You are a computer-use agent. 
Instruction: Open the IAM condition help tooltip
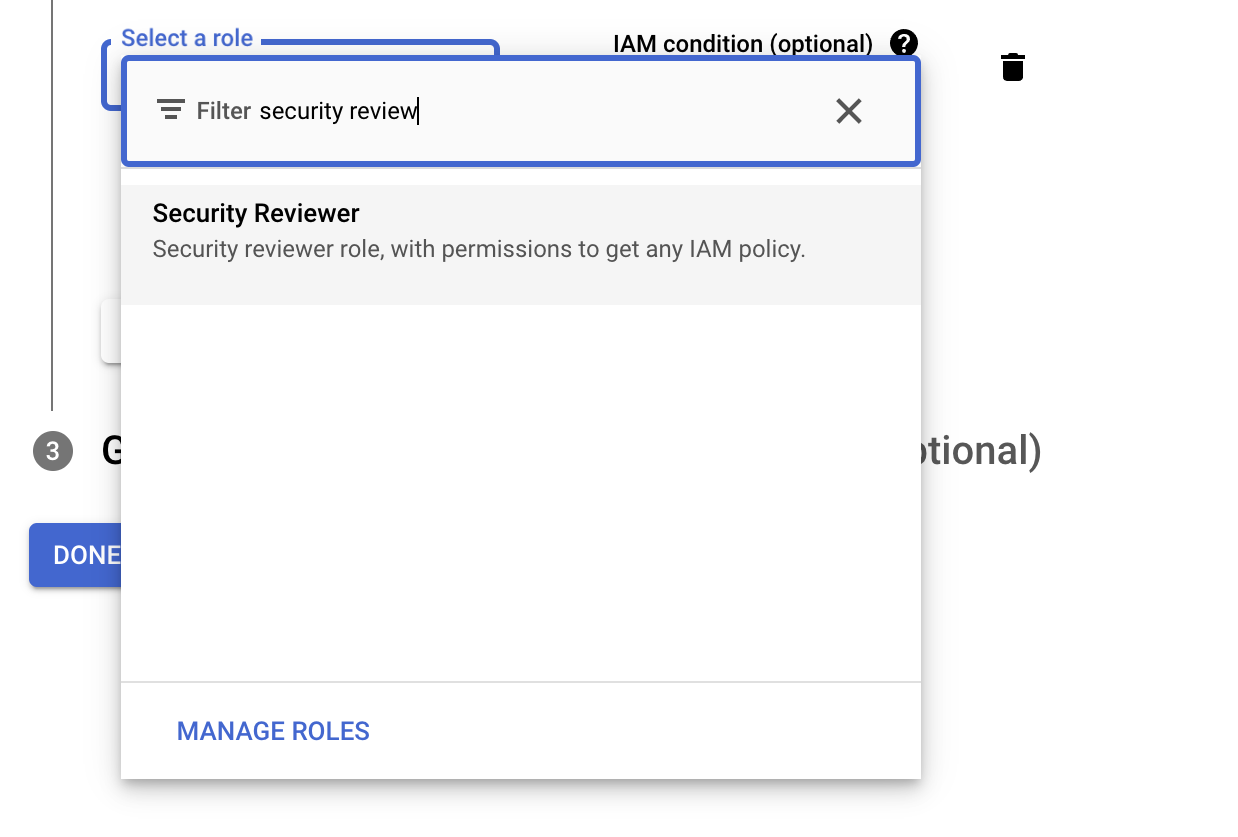pyautogui.click(x=904, y=43)
